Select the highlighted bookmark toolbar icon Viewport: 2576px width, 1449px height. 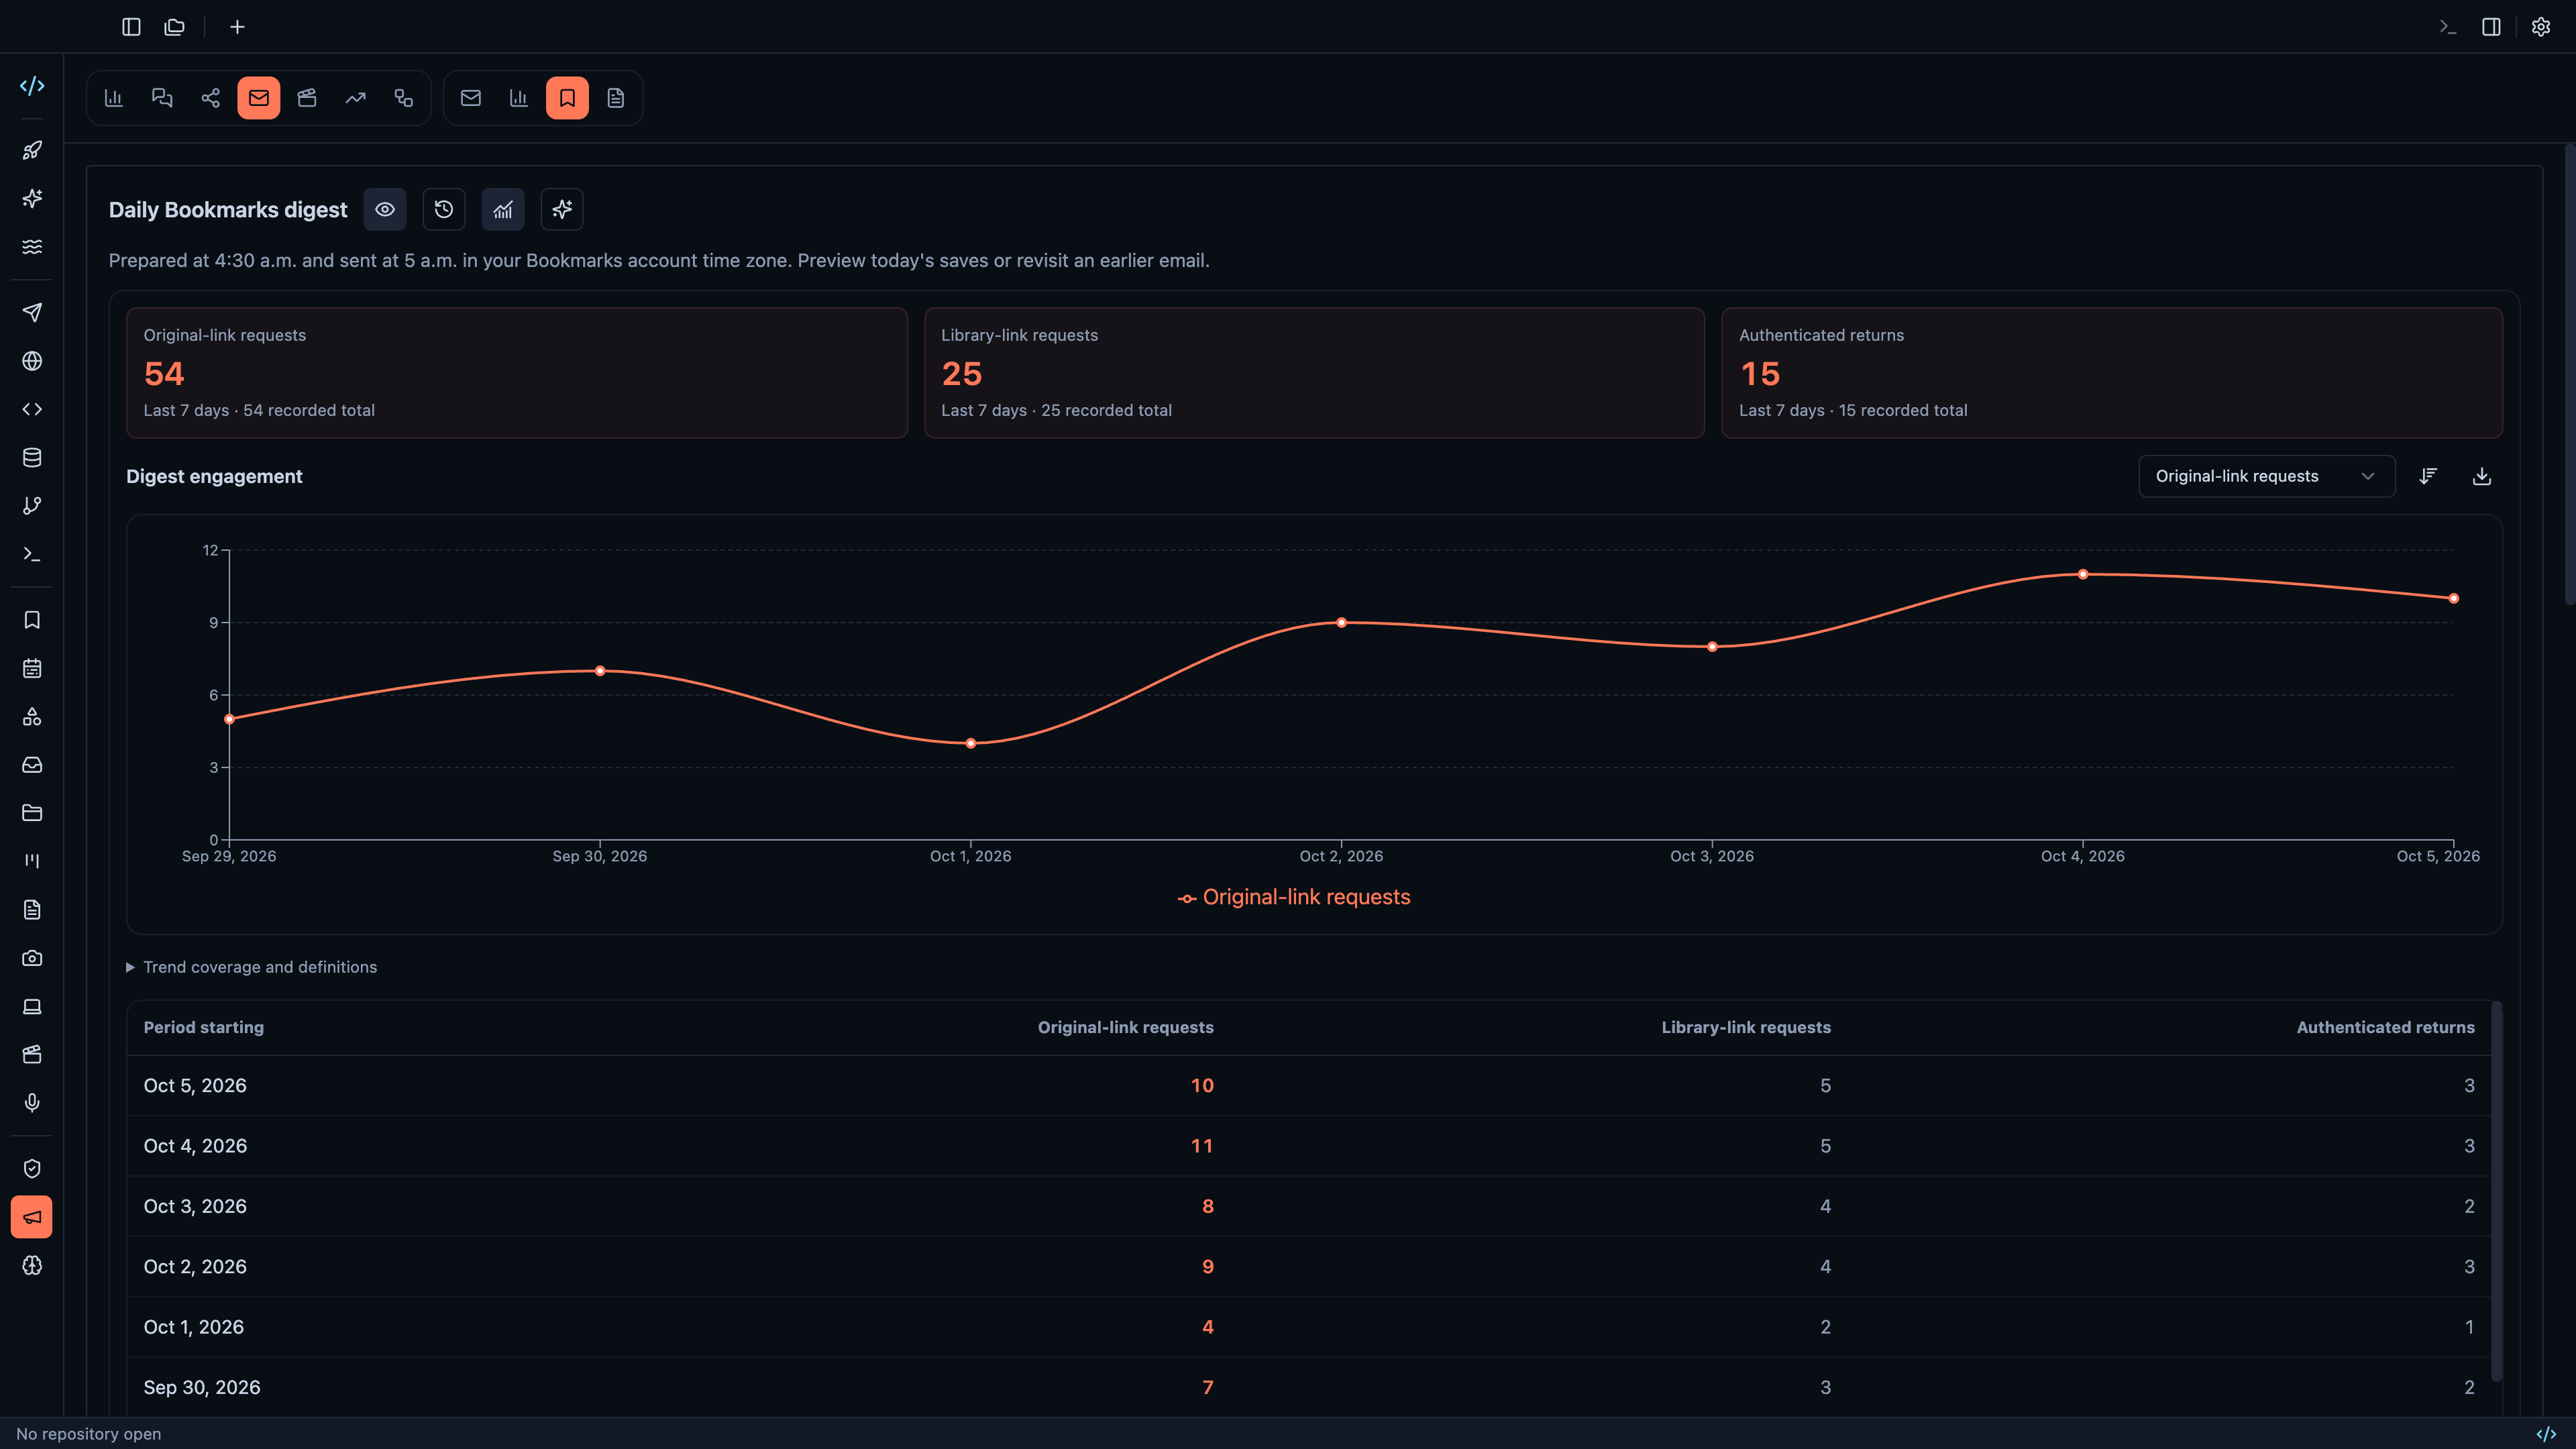coord(567,98)
